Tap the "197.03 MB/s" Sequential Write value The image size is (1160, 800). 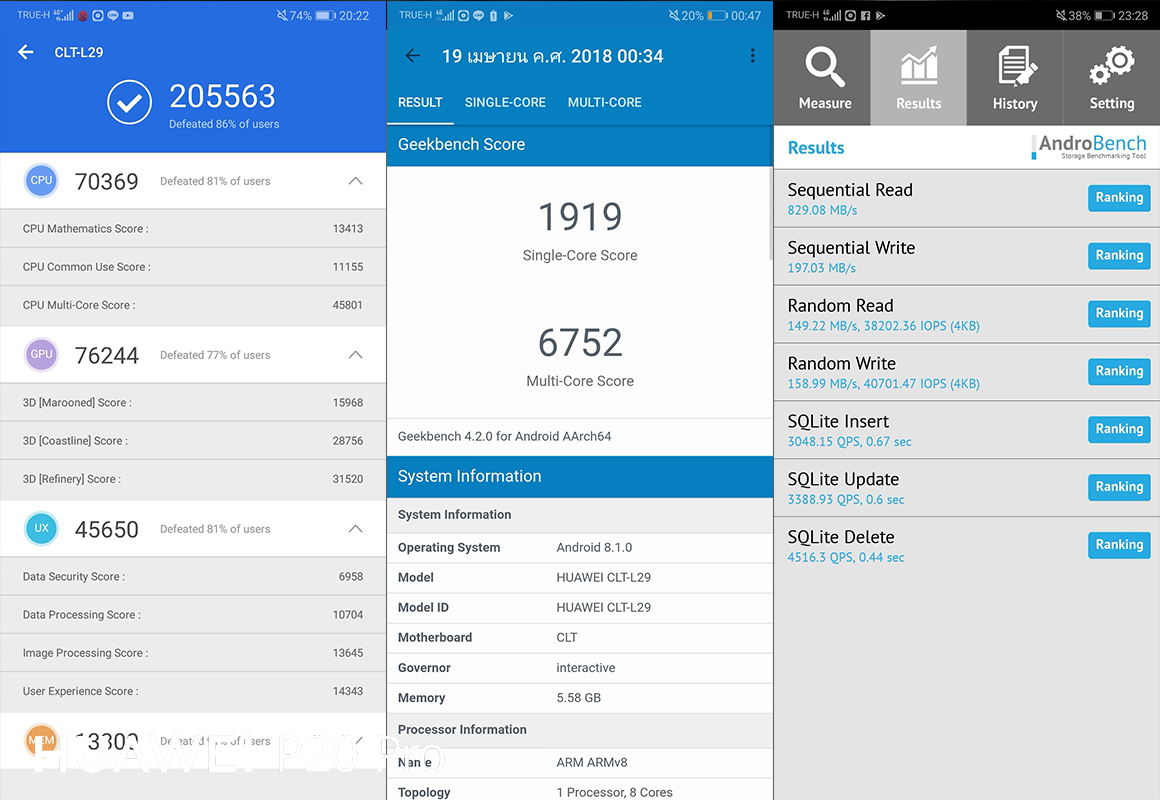click(x=821, y=268)
